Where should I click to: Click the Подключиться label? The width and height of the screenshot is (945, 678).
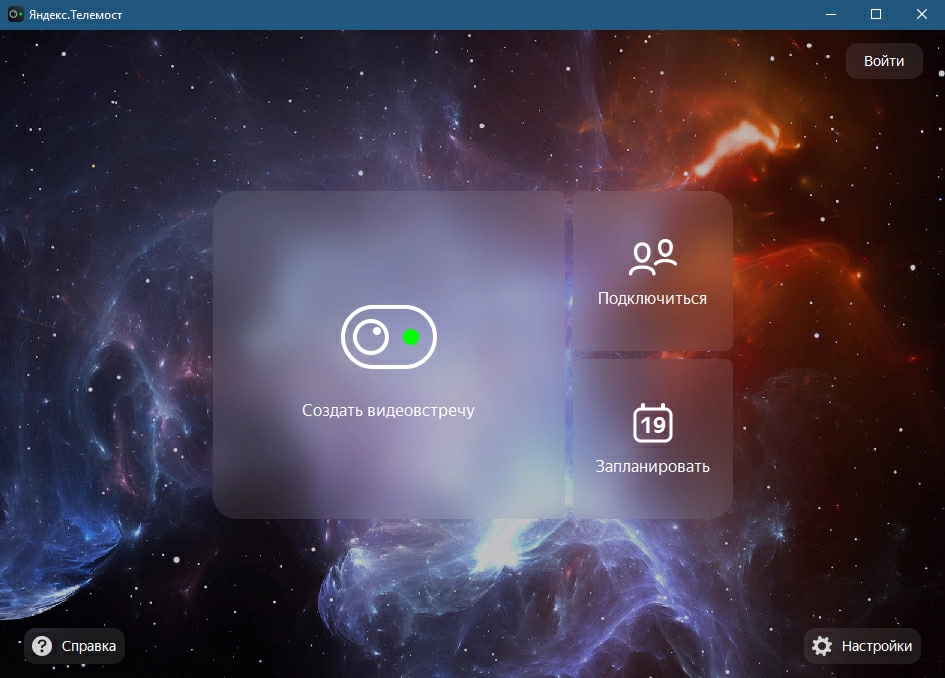tap(652, 298)
